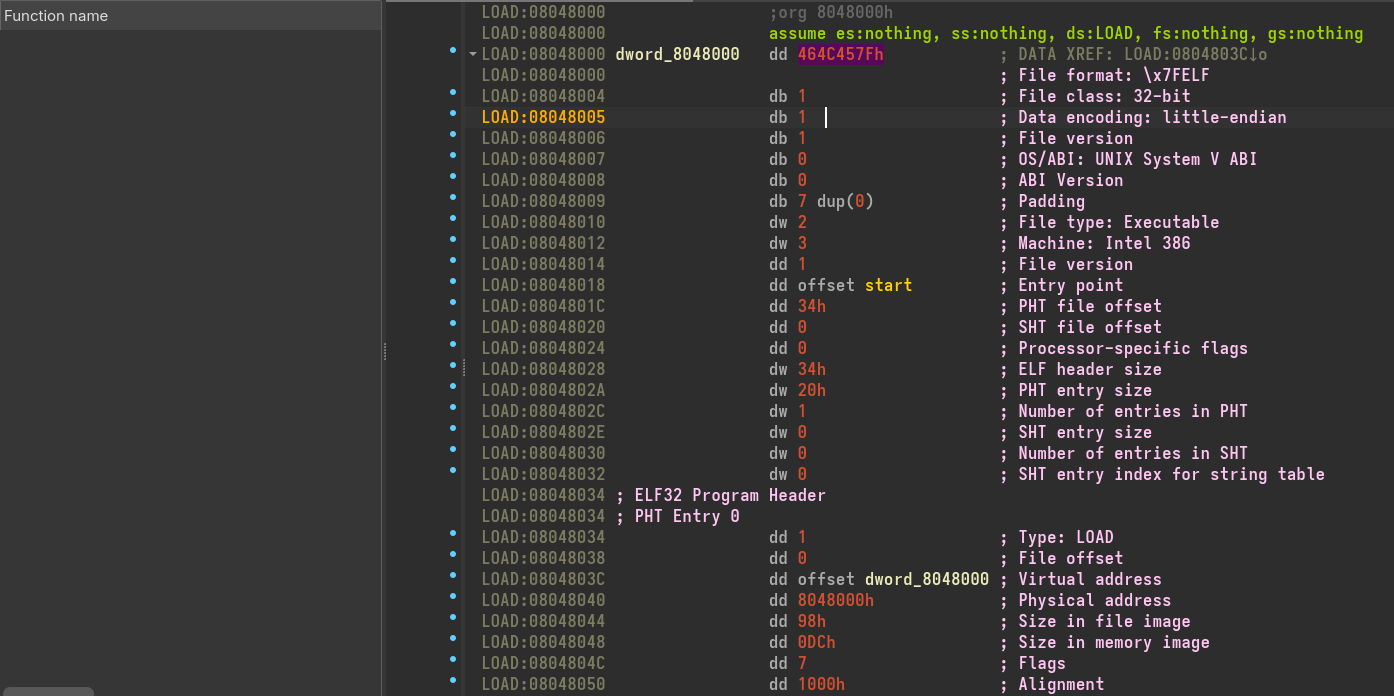Click the 'Processor-specific flags' comment

click(1133, 348)
